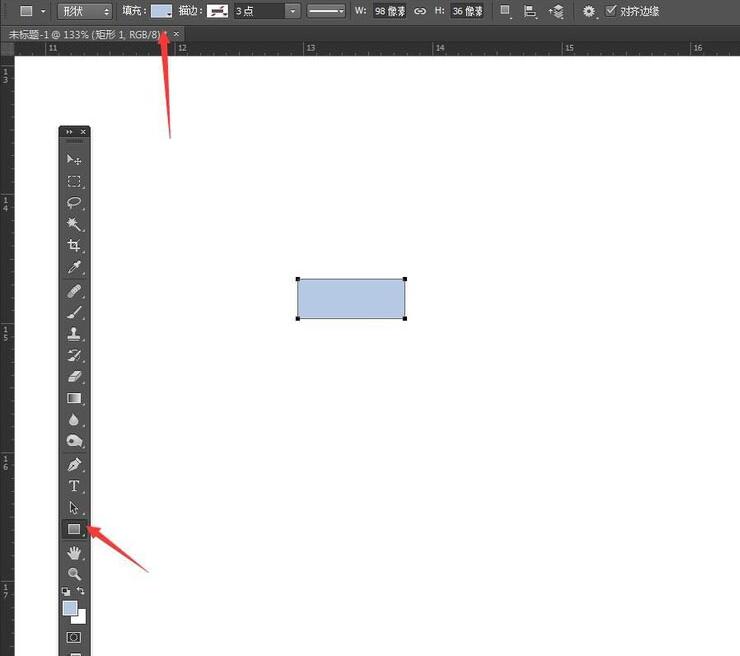Select the Healing Brush tool
The width and height of the screenshot is (740, 656).
click(x=74, y=291)
